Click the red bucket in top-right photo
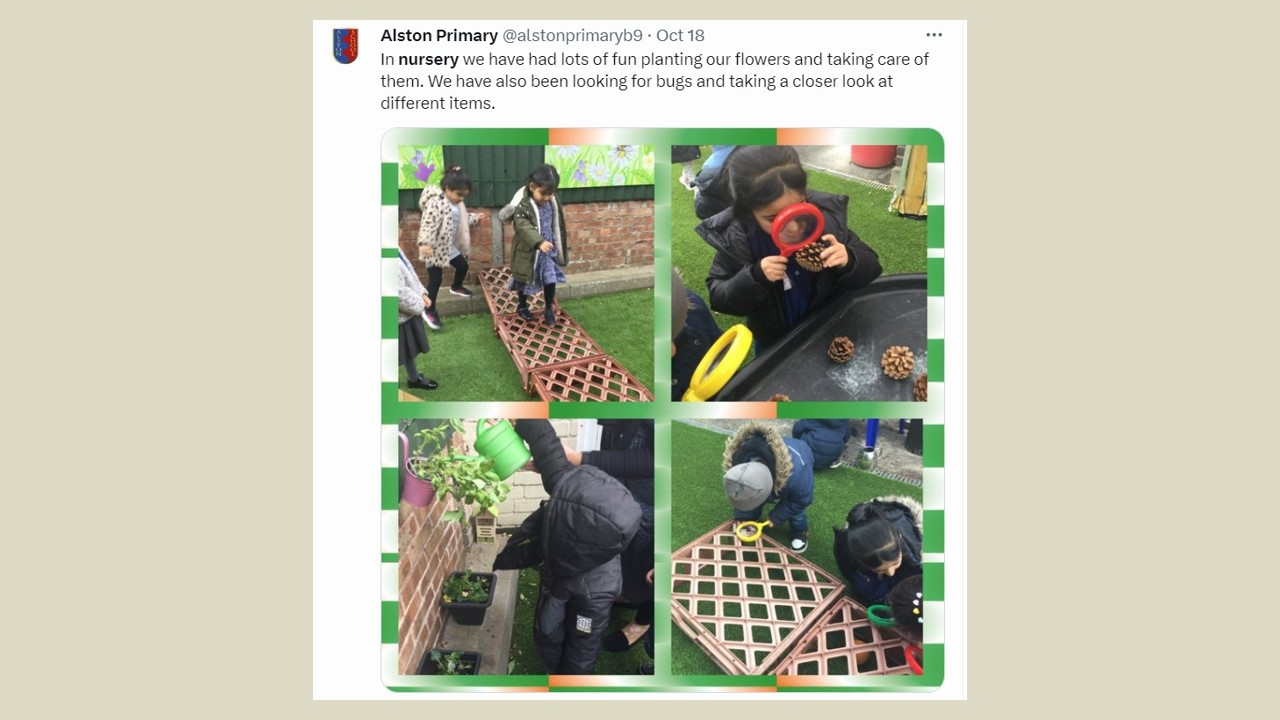Viewport: 1280px width, 720px height. 873,156
